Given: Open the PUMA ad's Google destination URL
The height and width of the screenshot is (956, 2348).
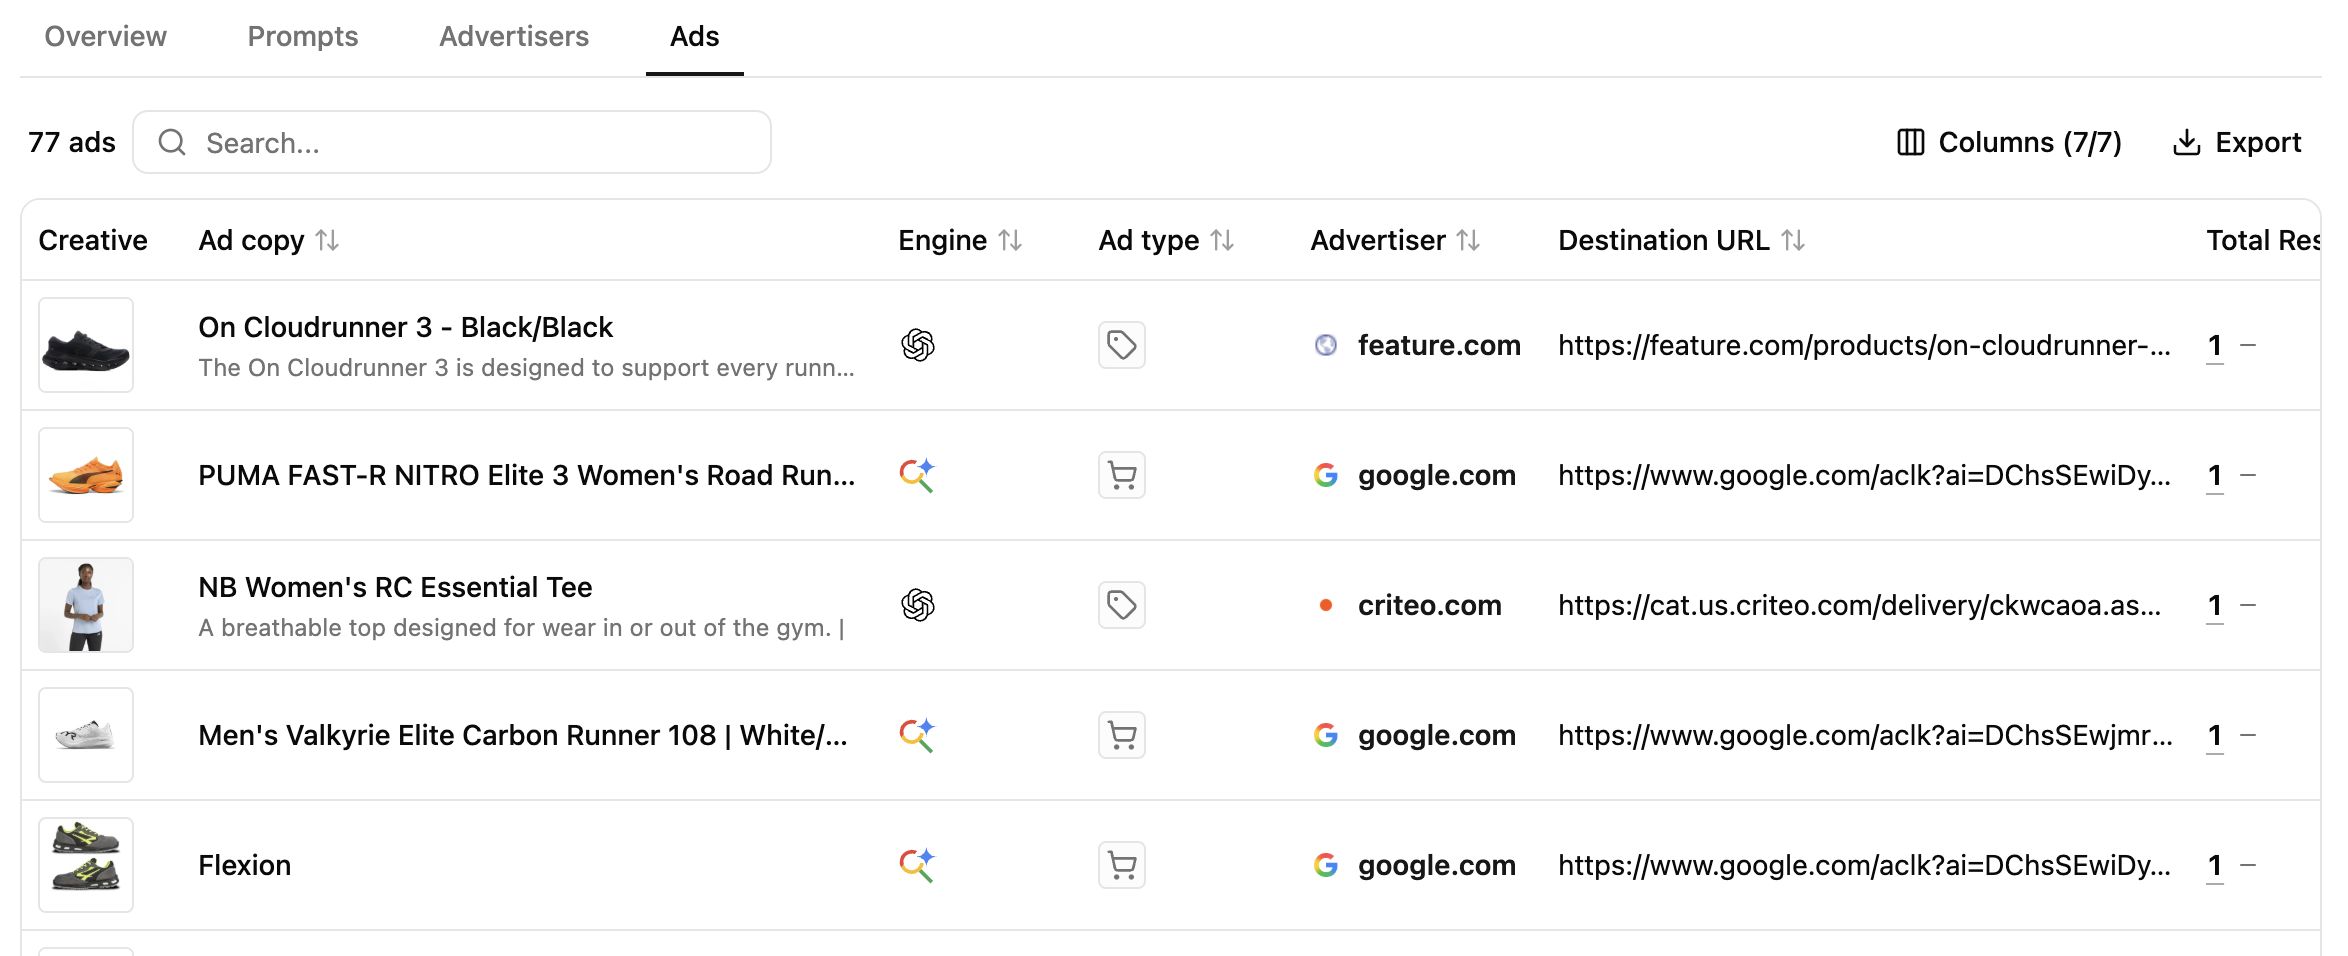Looking at the screenshot, I should [1865, 475].
